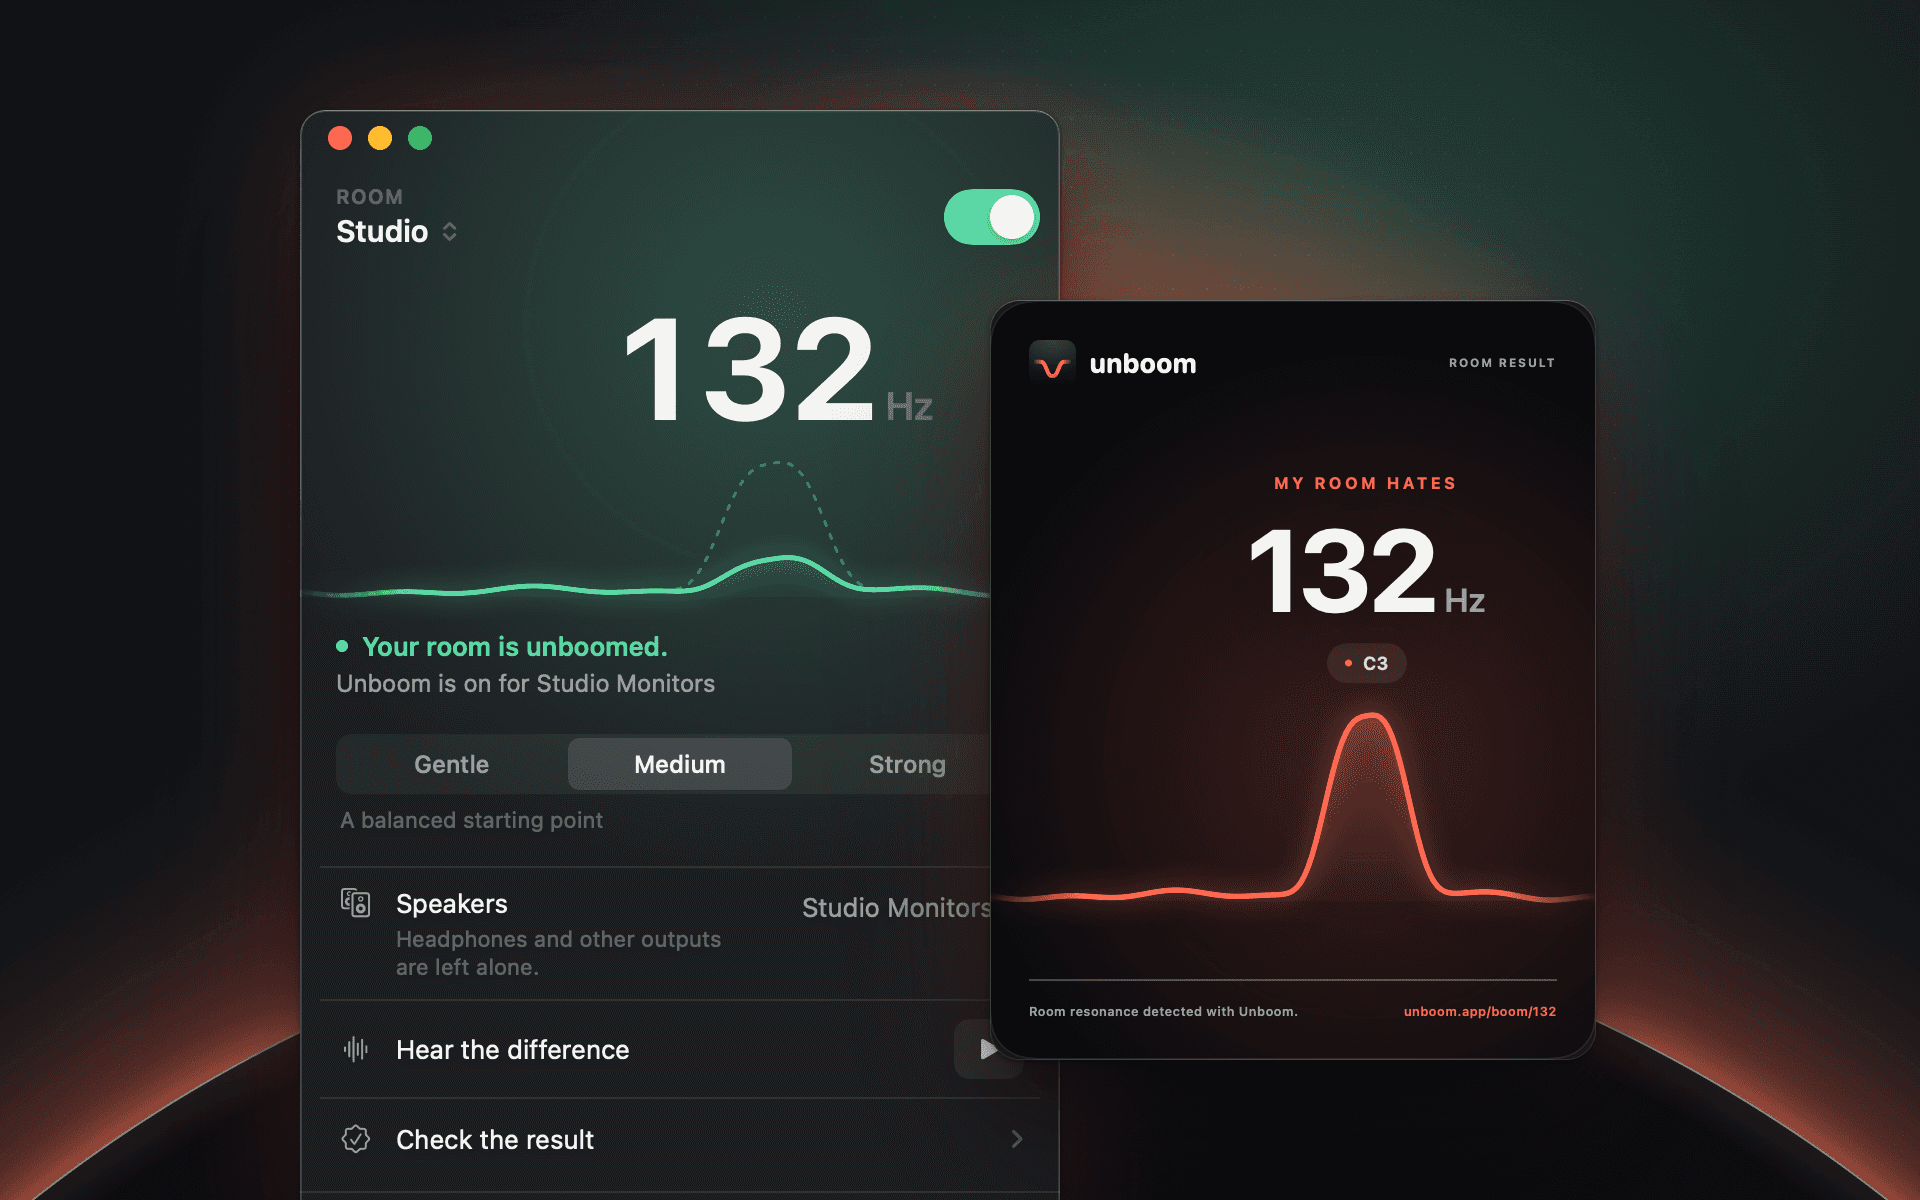This screenshot has height=1200, width=1920.
Task: Toggle the Unboom on/off switch
Action: click(991, 217)
